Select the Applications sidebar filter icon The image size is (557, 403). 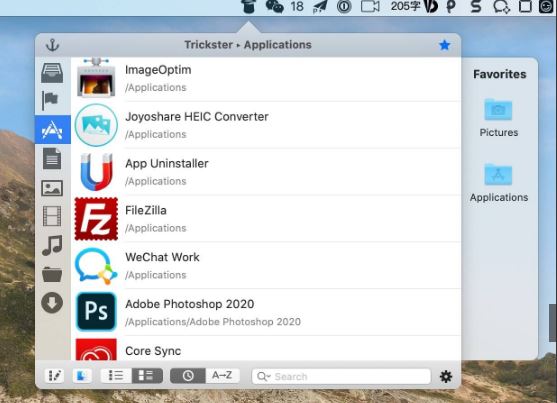53,130
